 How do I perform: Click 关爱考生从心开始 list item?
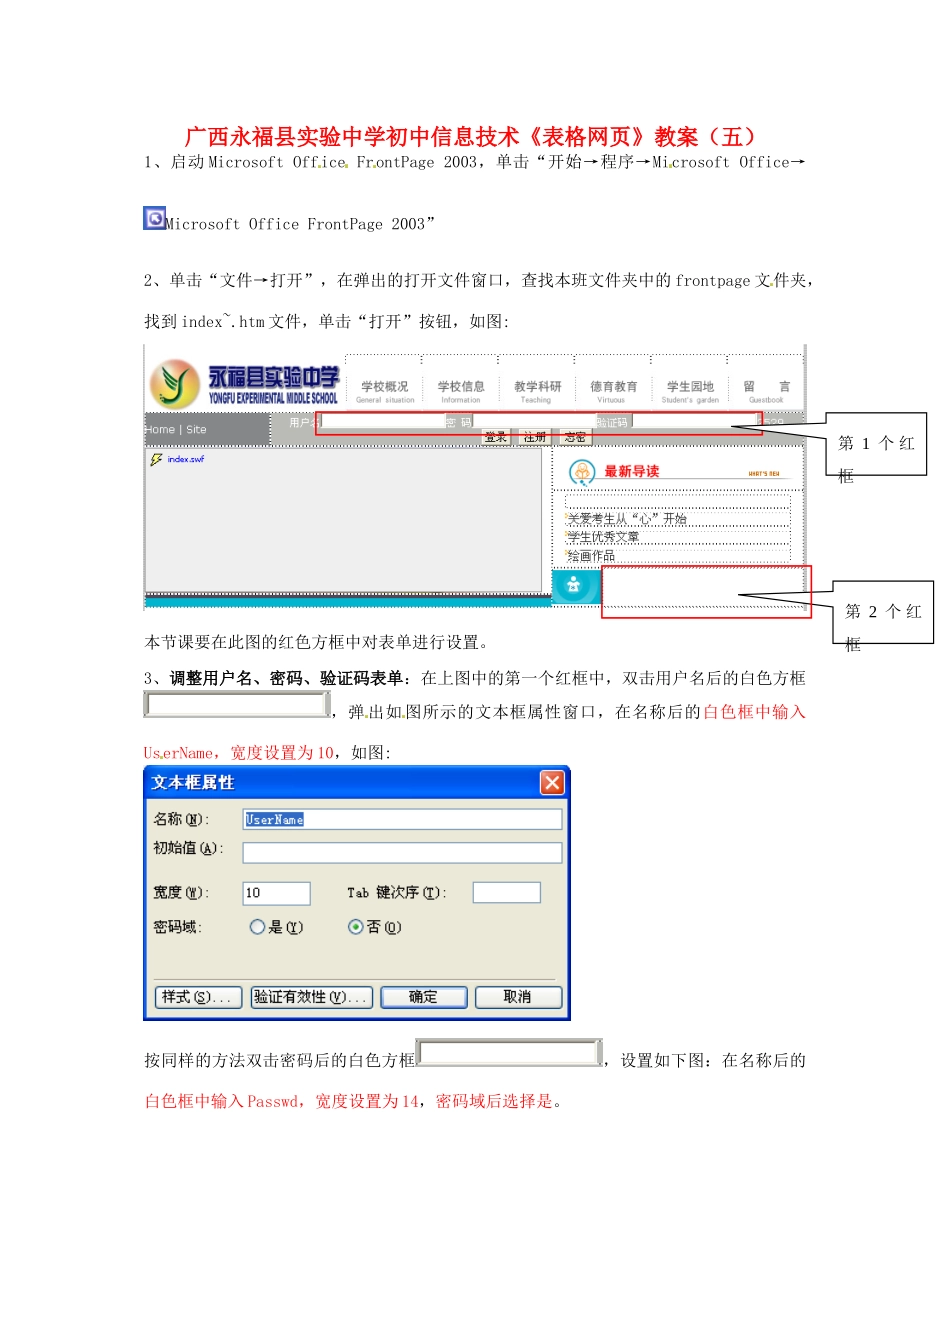click(x=627, y=519)
